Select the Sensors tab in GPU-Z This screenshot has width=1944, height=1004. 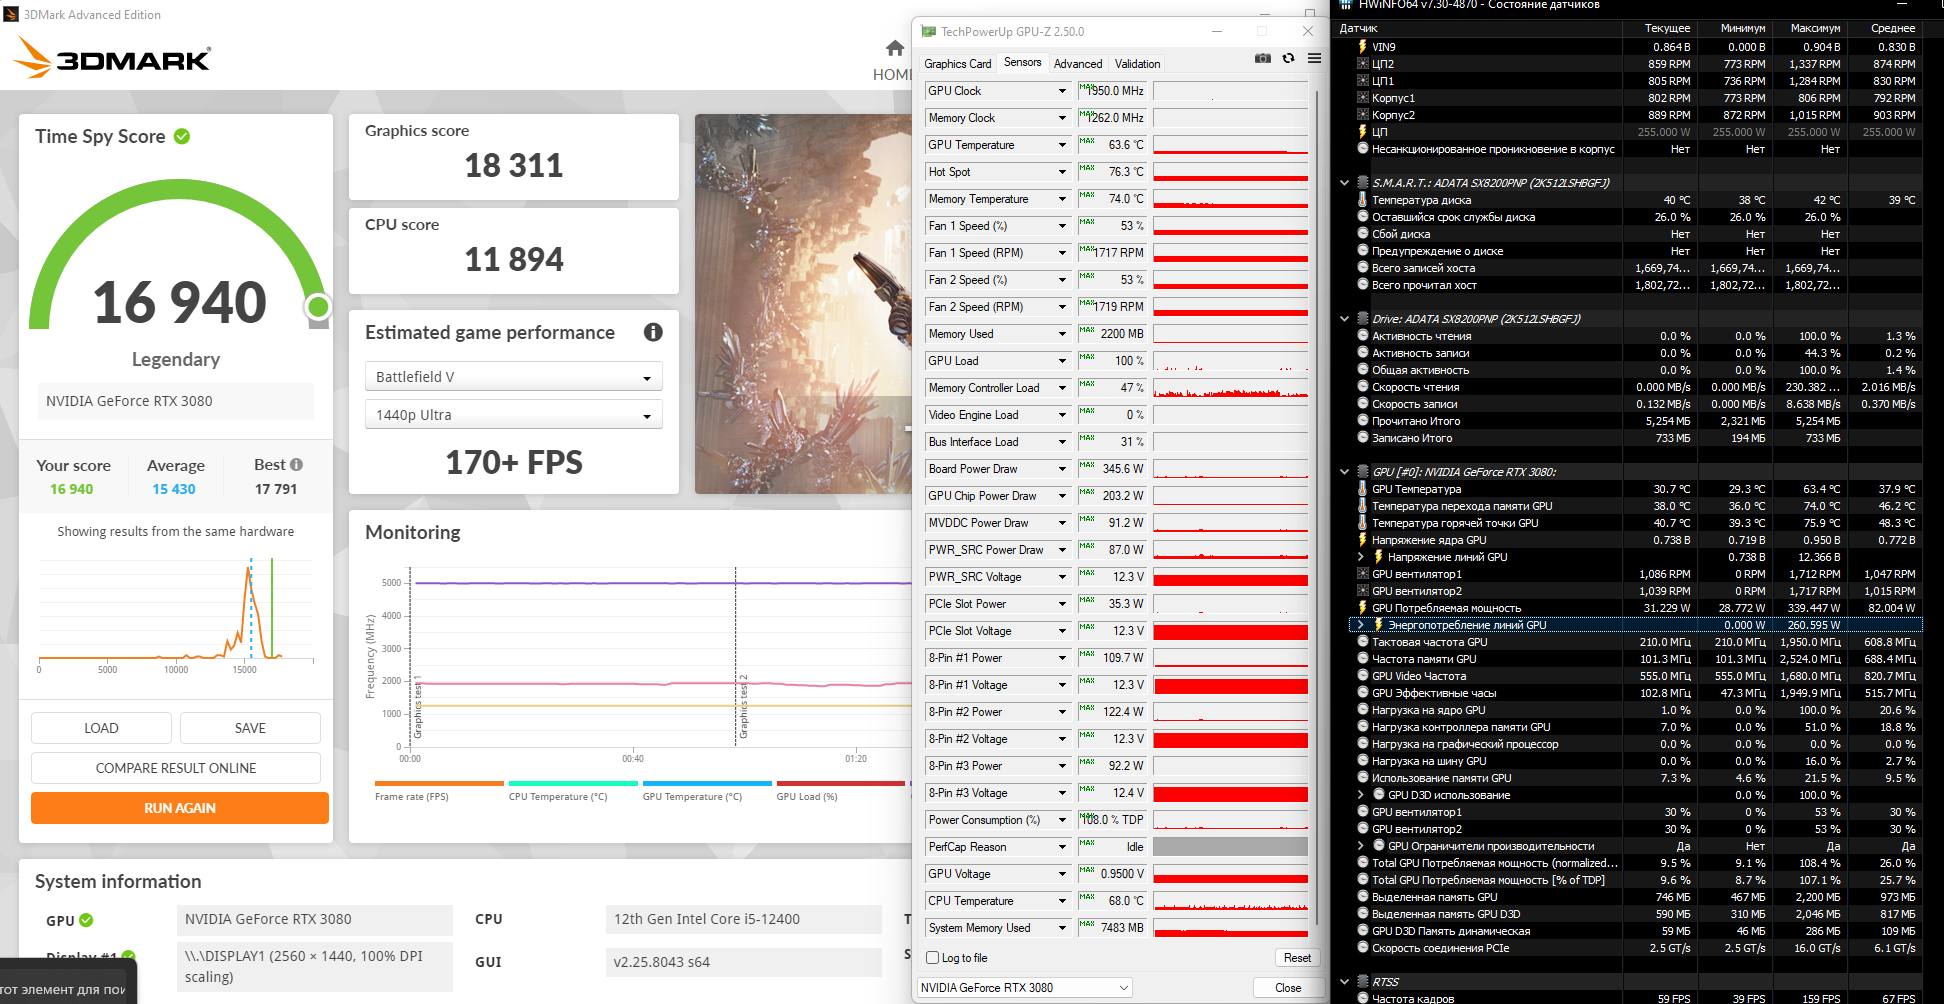(1022, 62)
